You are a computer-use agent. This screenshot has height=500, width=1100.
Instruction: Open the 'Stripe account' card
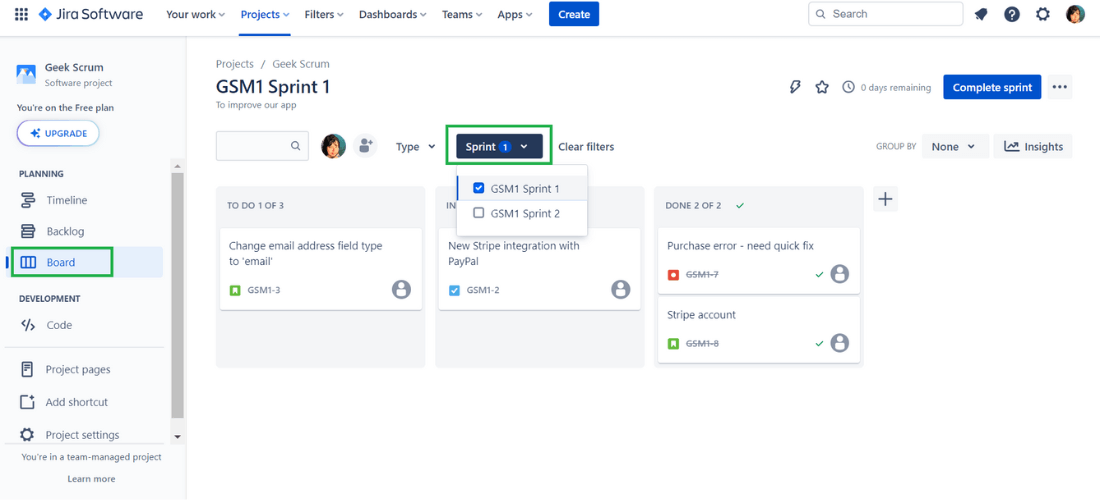click(x=758, y=330)
